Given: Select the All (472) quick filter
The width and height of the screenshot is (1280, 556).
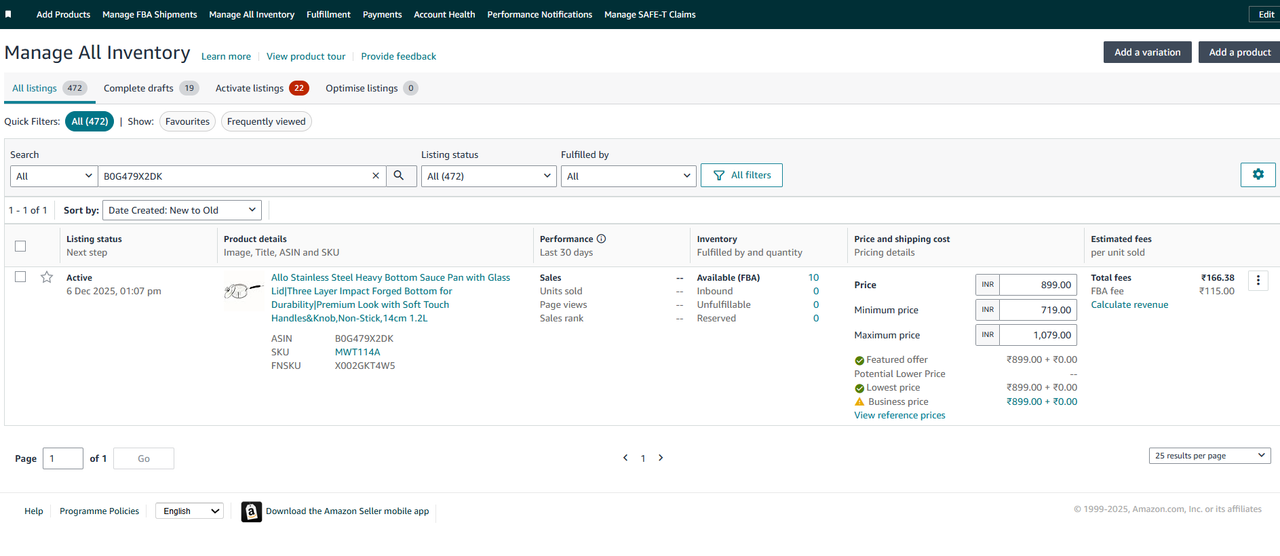Looking at the screenshot, I should 90,121.
